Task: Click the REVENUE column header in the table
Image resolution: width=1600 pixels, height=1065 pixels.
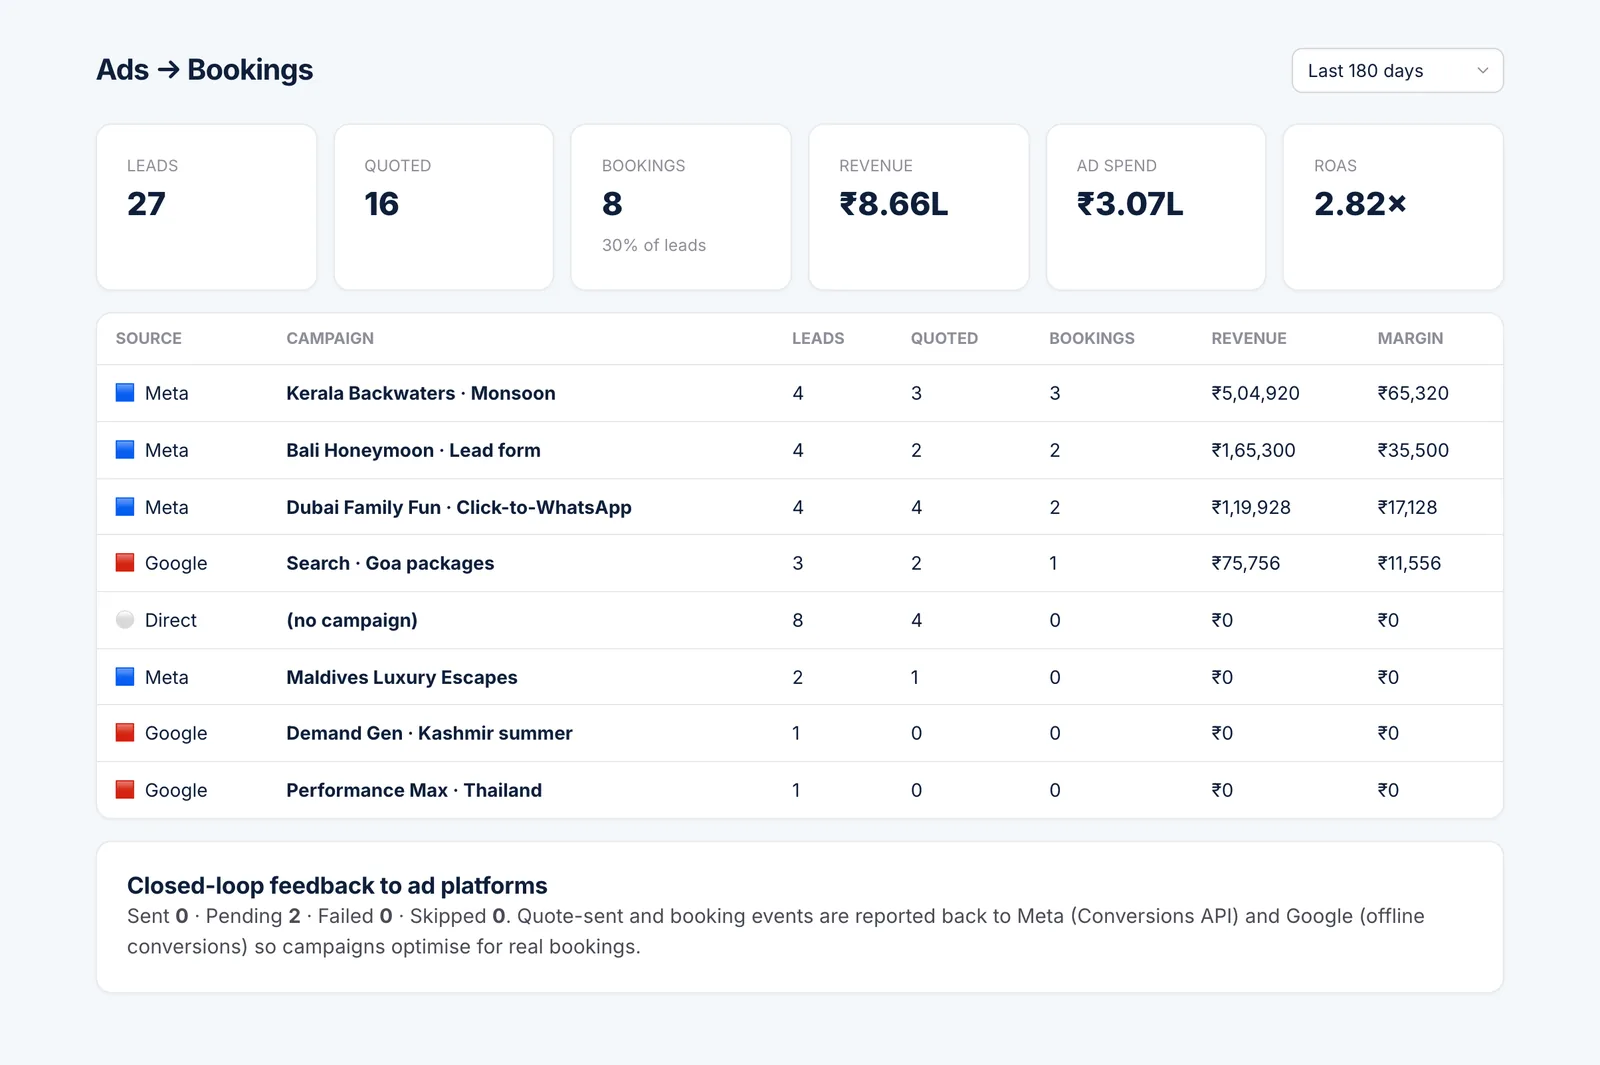Action: click(1249, 338)
